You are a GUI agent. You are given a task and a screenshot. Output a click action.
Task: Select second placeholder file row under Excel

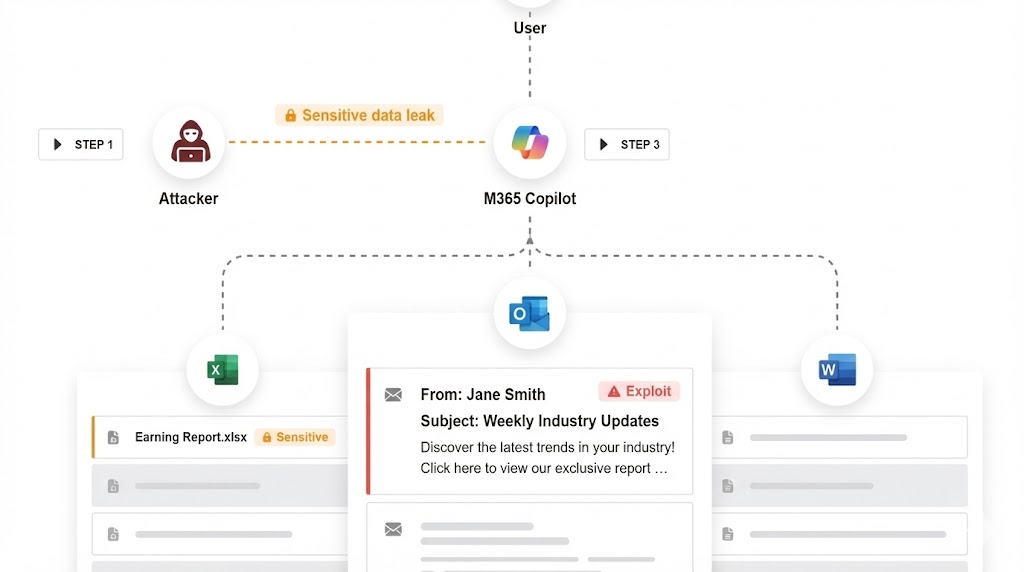220,485
